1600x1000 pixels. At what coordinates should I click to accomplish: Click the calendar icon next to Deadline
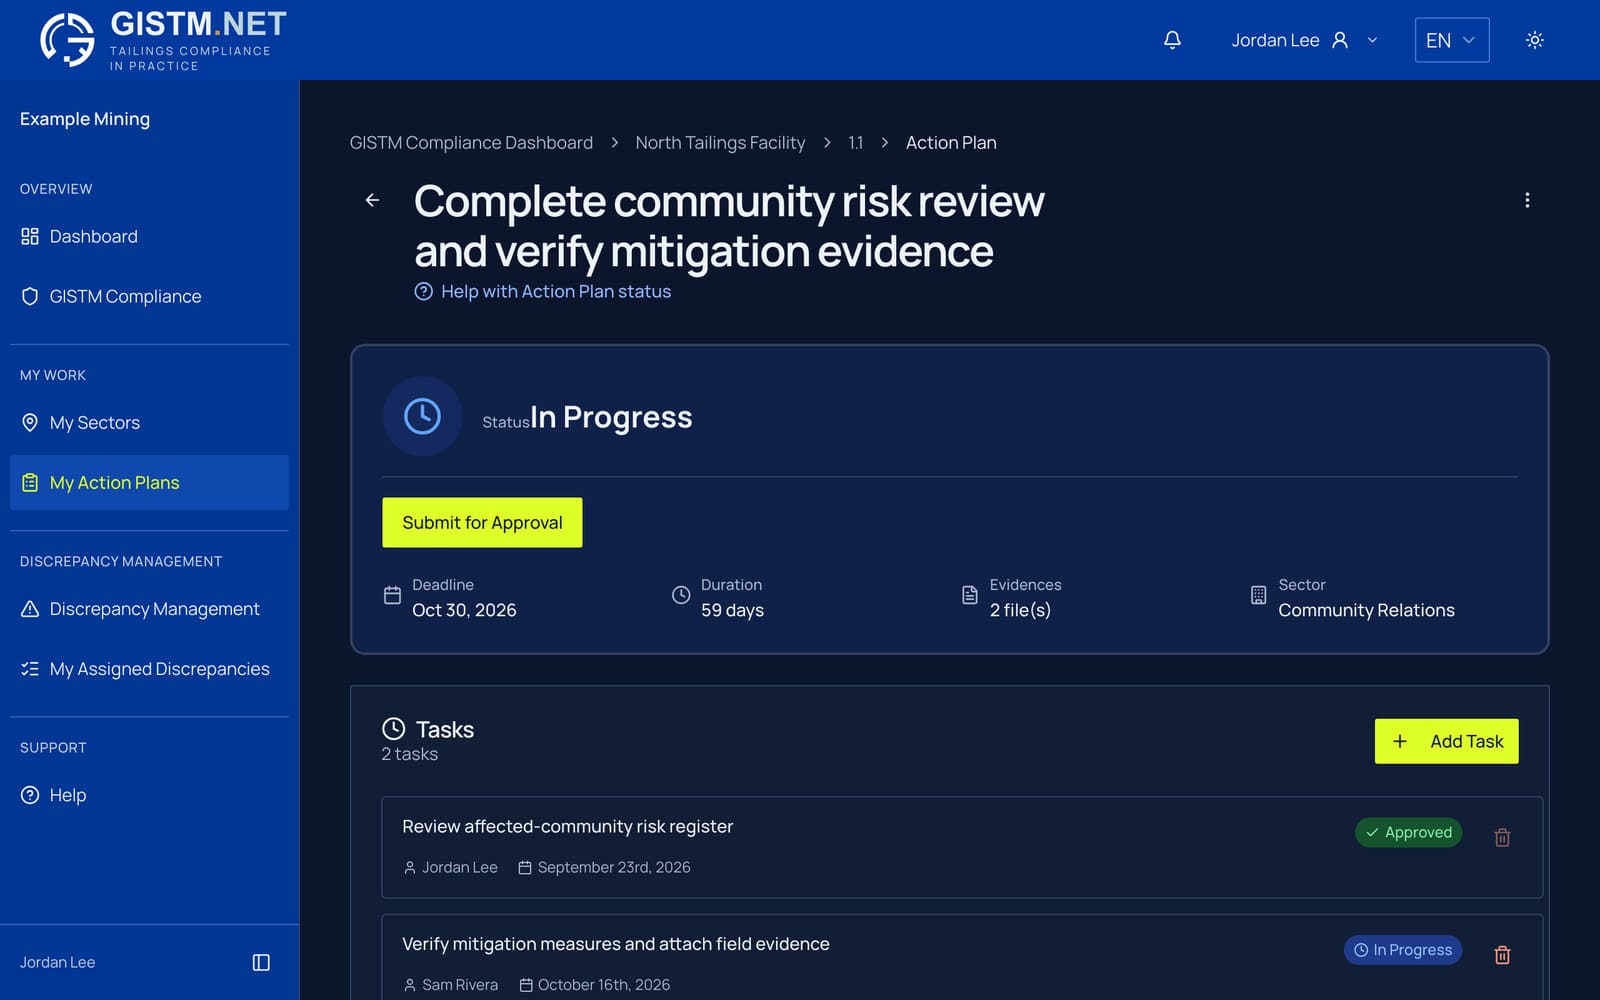(392, 595)
